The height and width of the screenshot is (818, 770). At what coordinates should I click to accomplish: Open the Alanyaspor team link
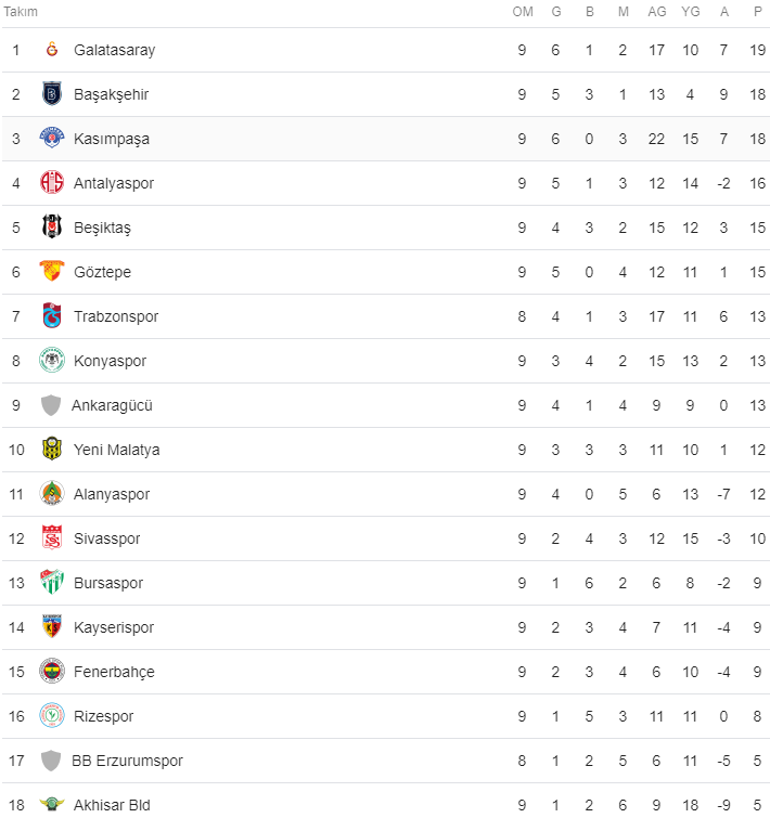(113, 494)
